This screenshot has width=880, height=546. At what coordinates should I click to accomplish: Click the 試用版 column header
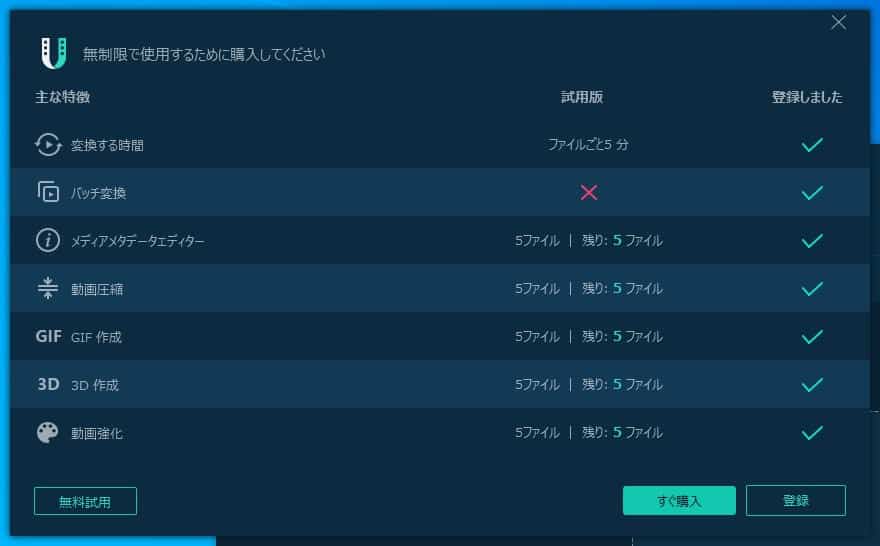pos(581,97)
